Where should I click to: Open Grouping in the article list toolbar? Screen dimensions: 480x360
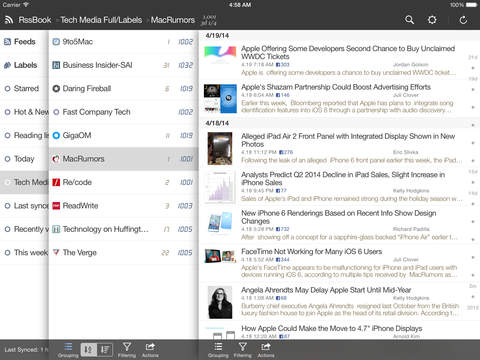218,350
